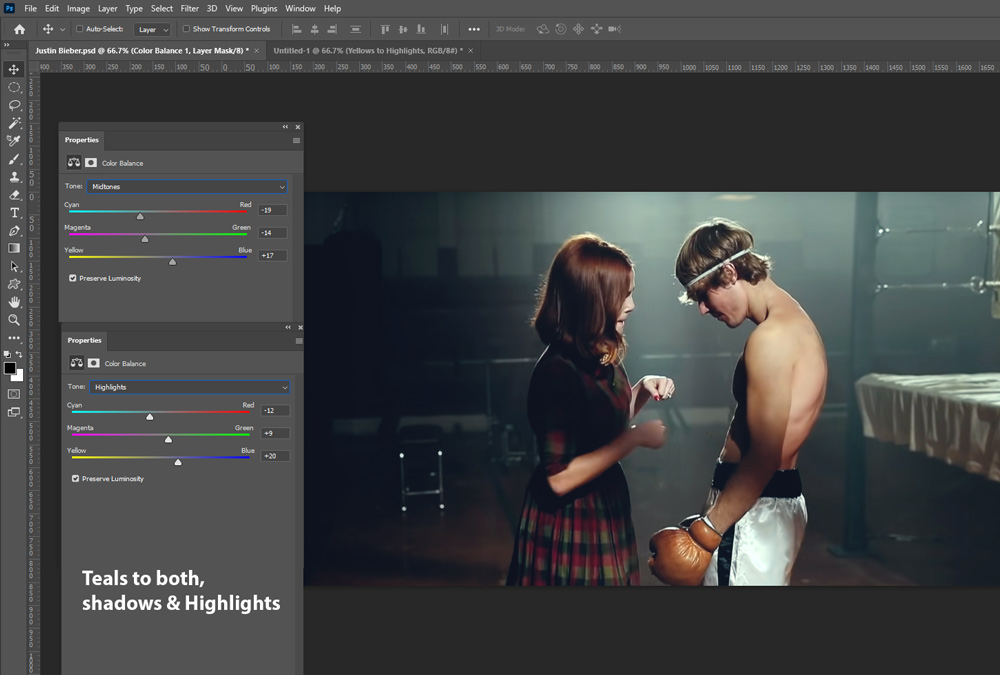
Task: Select the Eyedropper tool
Action: coord(14,141)
